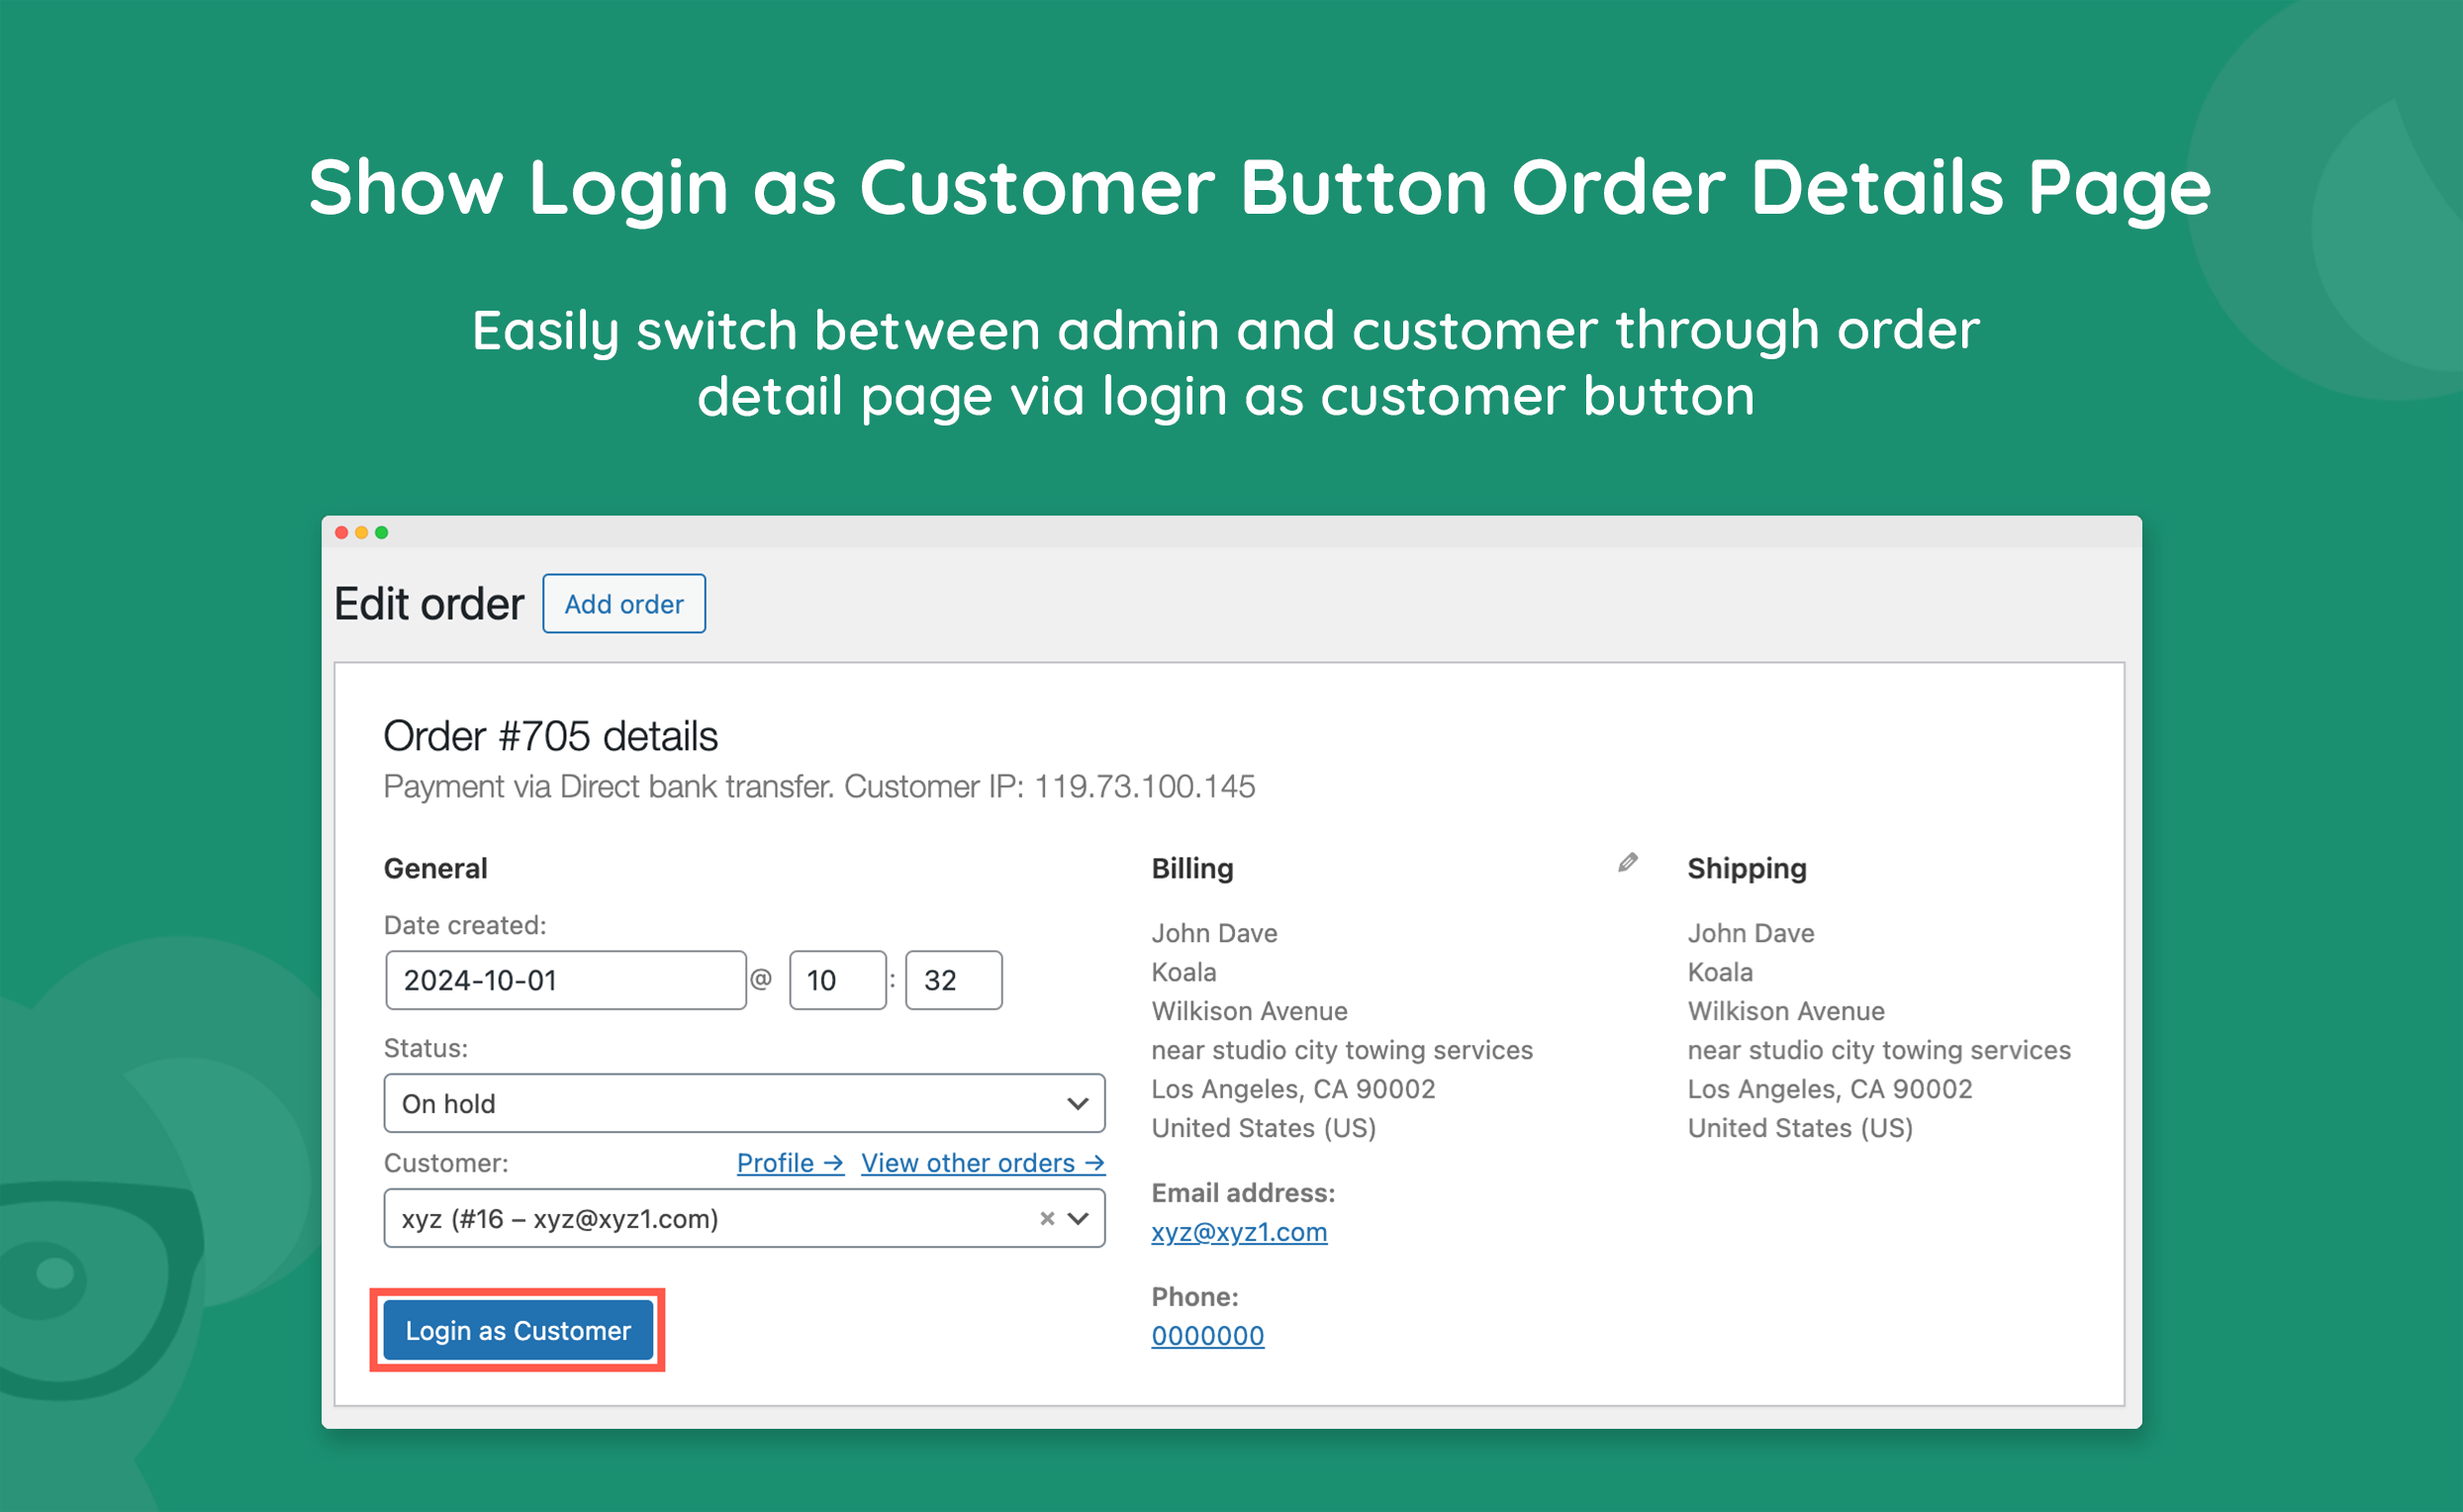Click the chevron icon on the Status field

tap(1077, 1103)
